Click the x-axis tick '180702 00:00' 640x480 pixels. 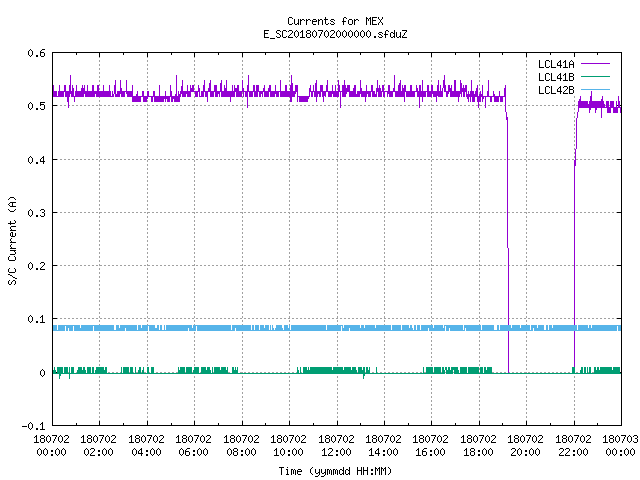pos(51,445)
